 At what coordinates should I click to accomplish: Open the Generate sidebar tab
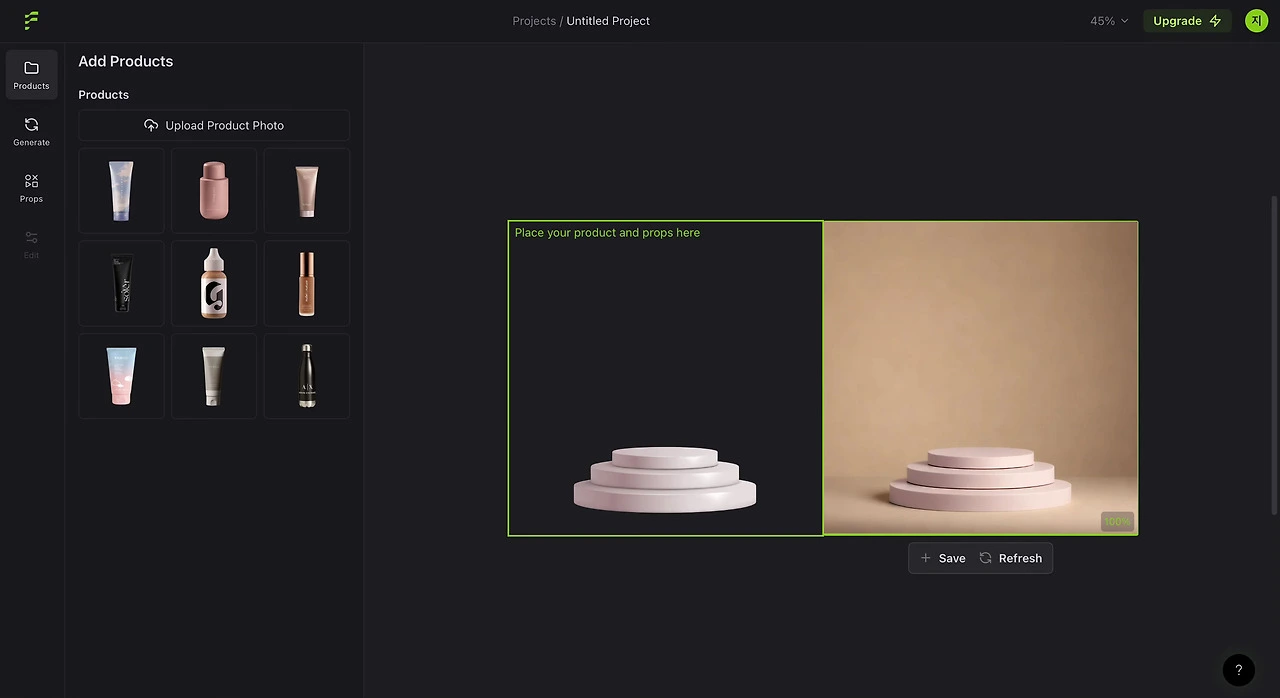(31, 131)
